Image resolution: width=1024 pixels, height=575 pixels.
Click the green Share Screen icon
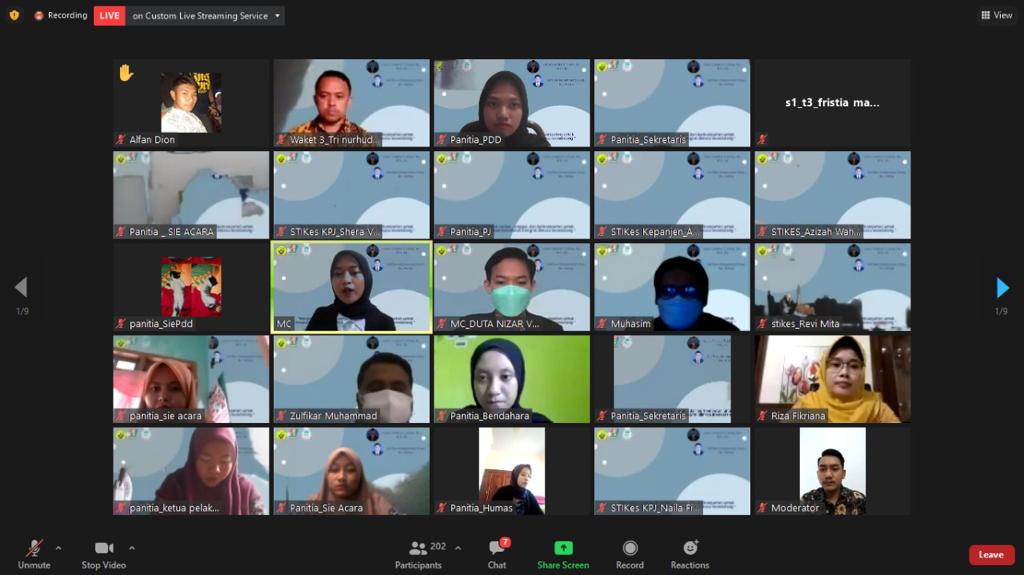563,548
